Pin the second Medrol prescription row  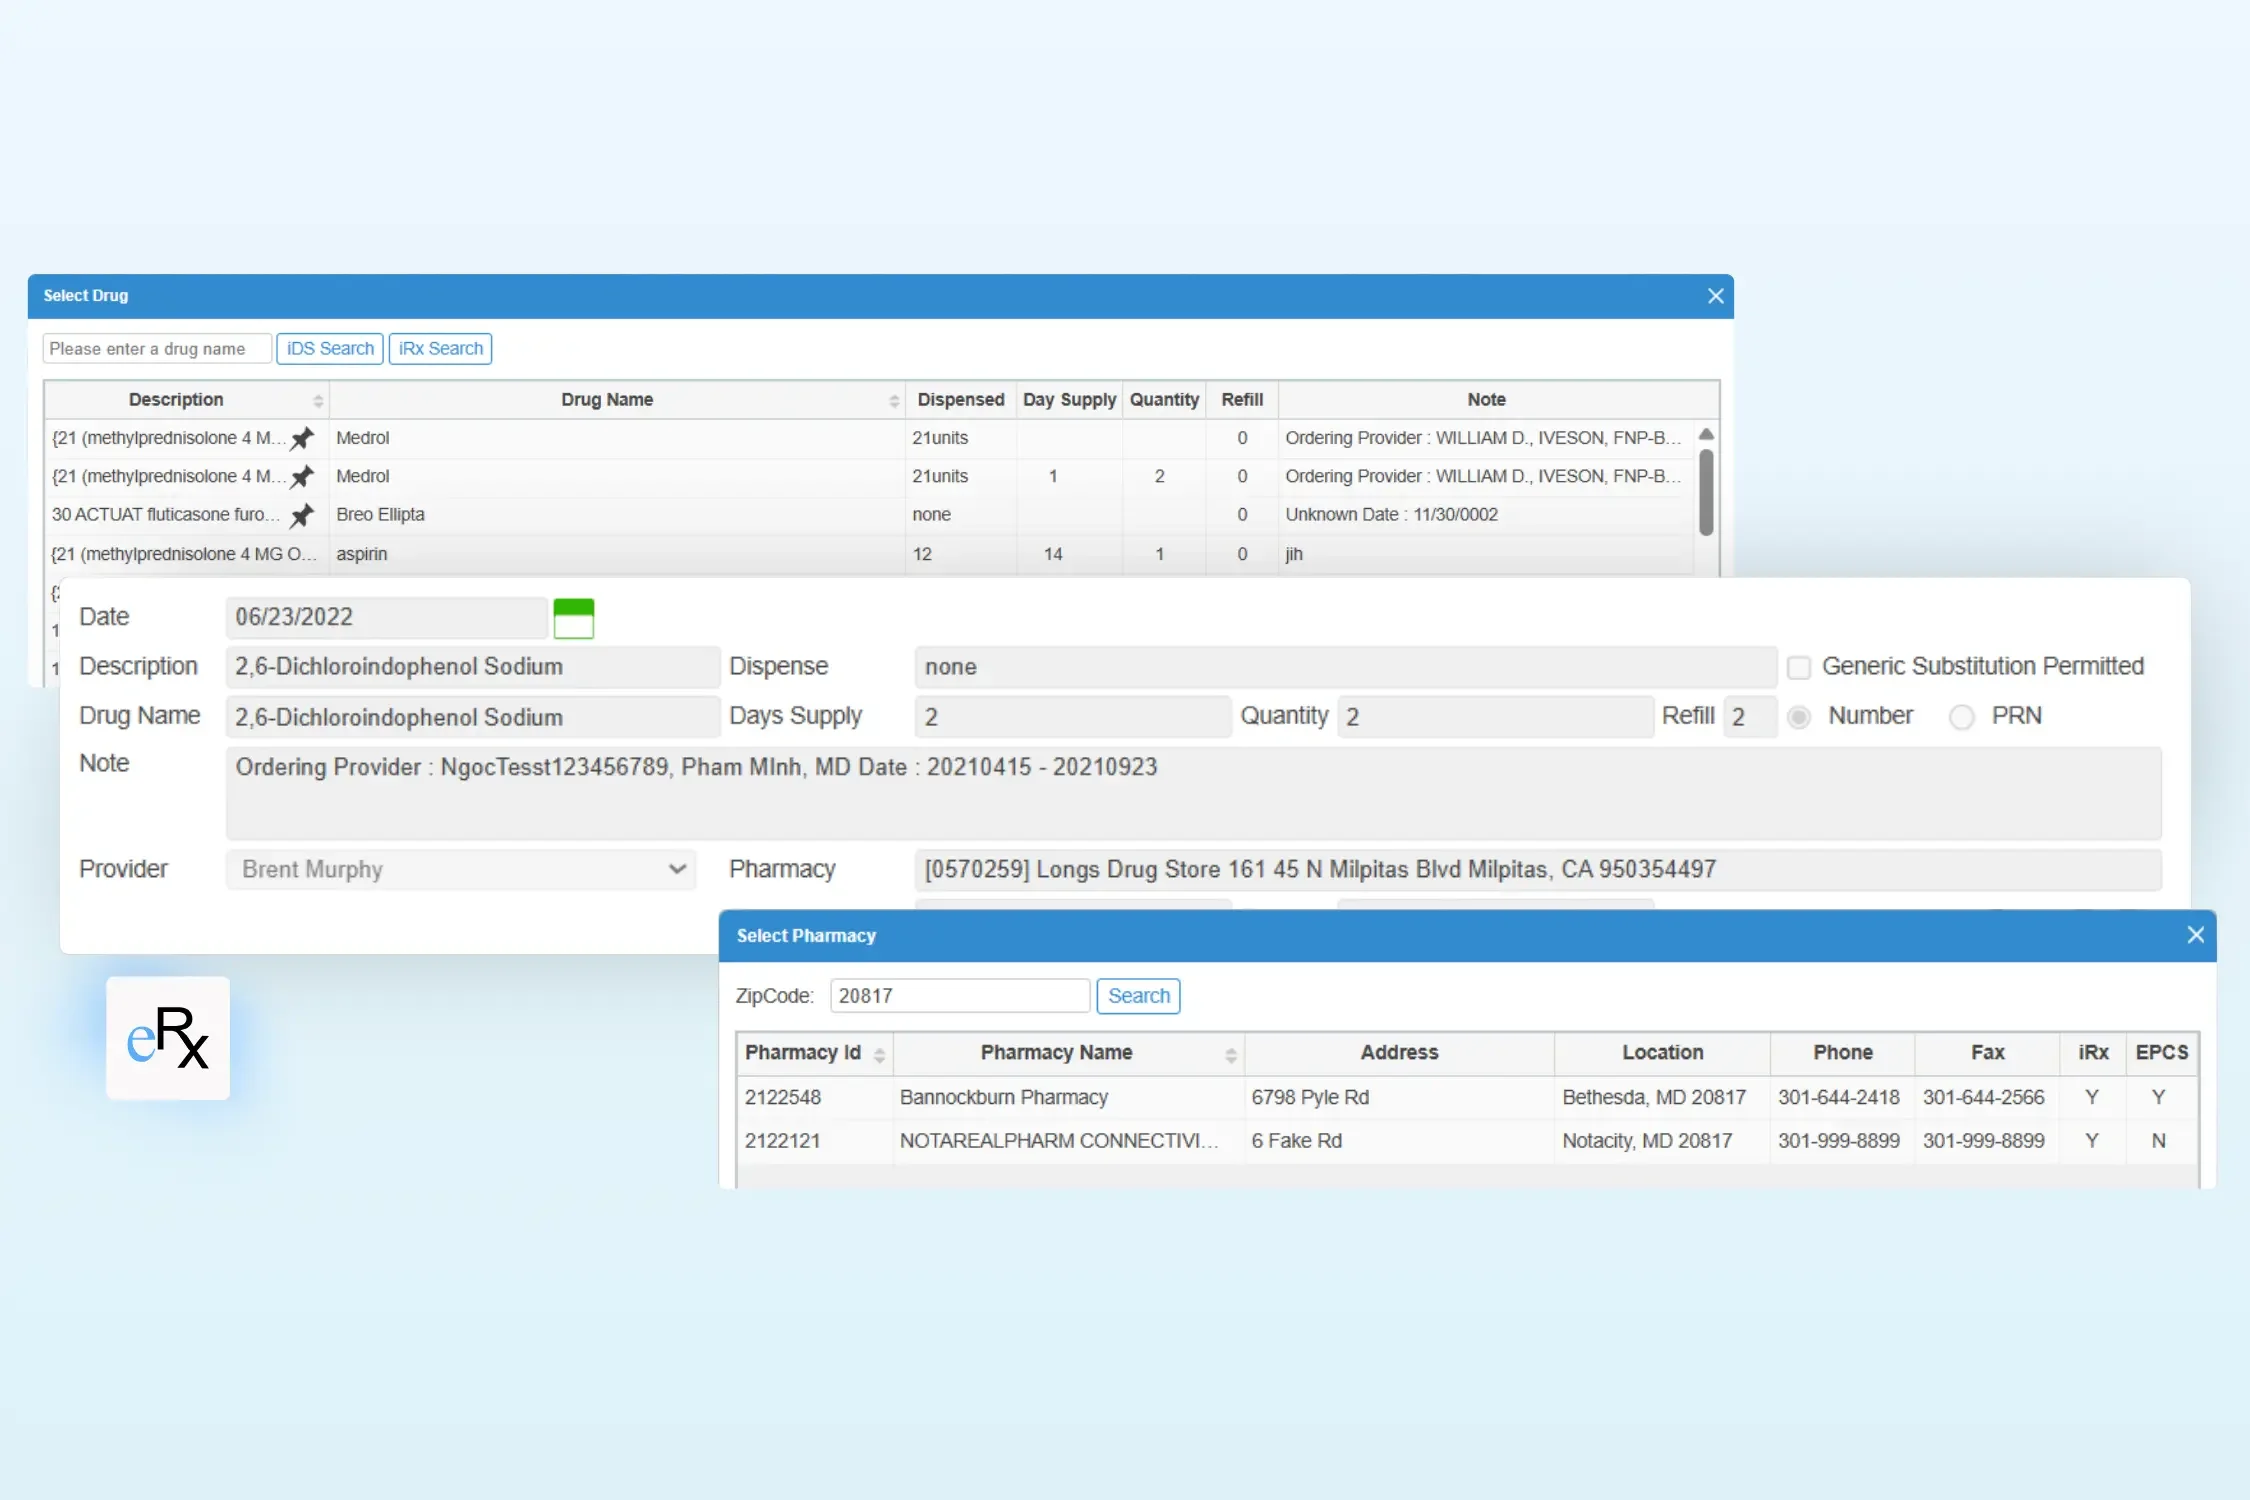point(302,476)
